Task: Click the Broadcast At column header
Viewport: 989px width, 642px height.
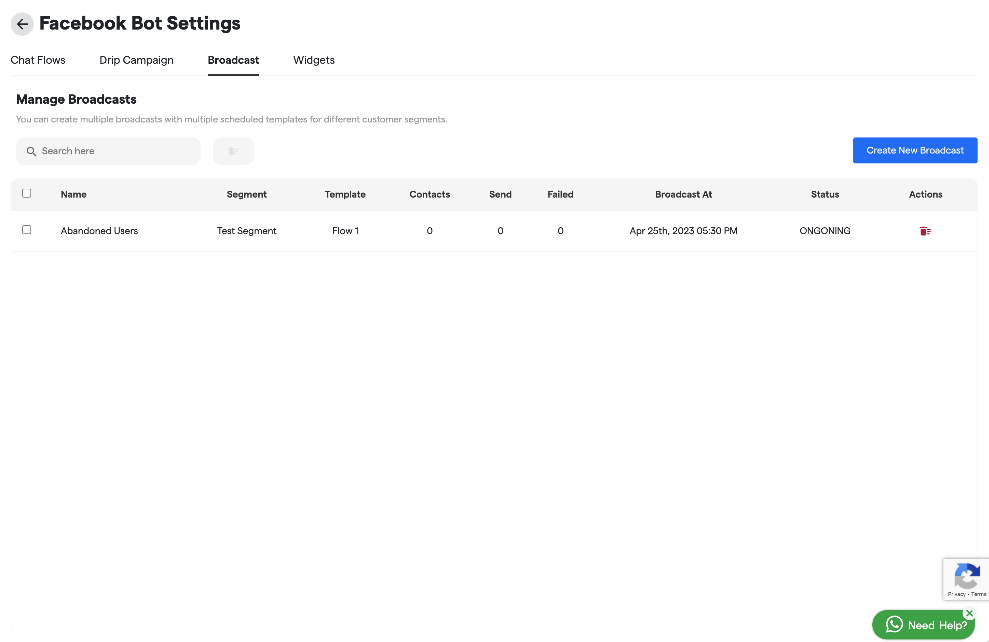Action: click(x=683, y=195)
